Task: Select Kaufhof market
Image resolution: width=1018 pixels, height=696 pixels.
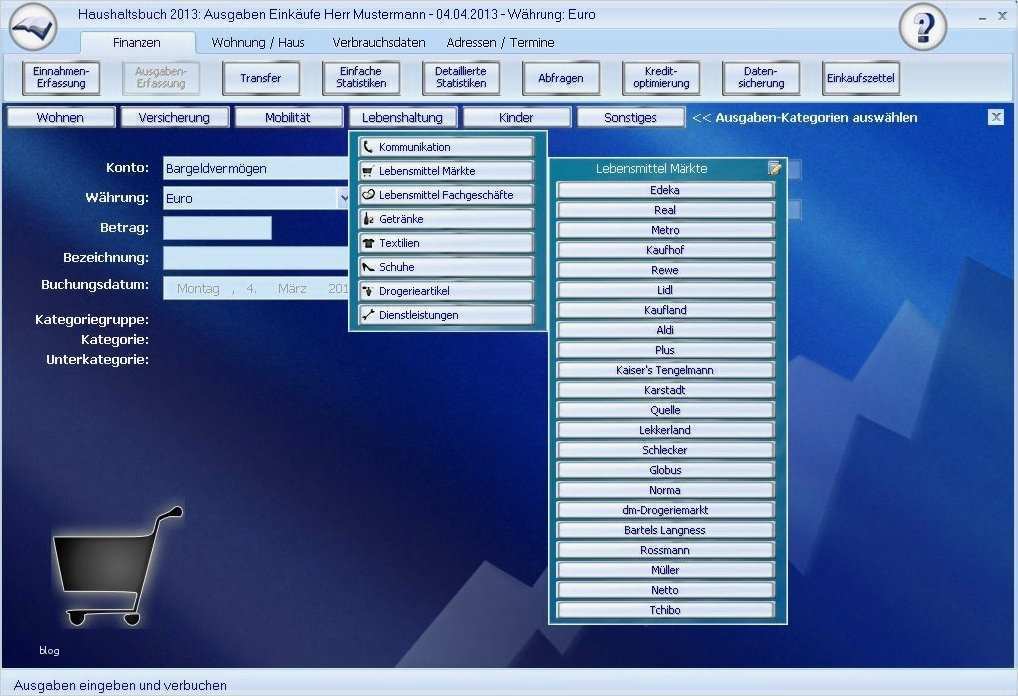Action: click(x=665, y=250)
